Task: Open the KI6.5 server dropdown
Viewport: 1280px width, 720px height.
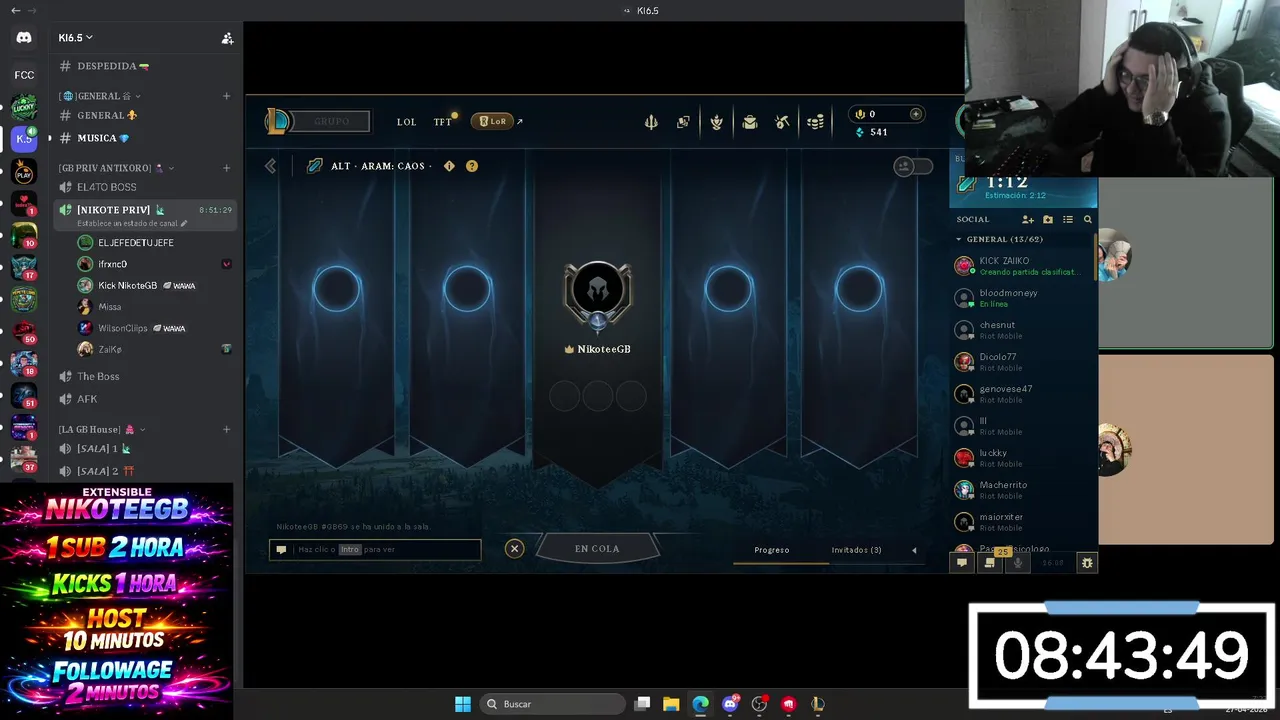Action: point(76,38)
